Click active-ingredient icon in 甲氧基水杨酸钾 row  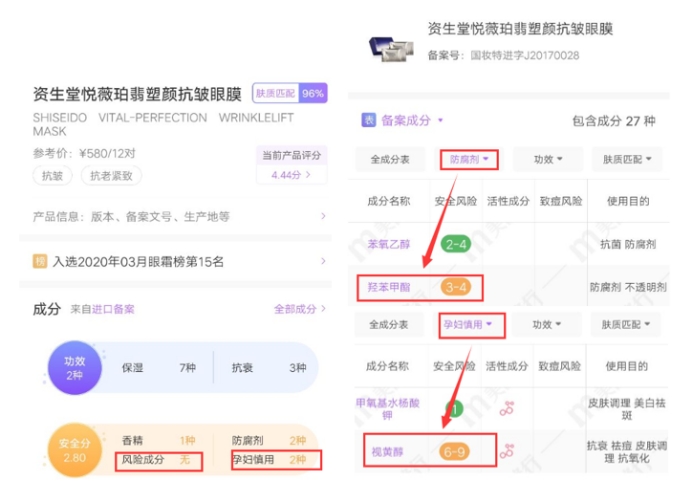(x=506, y=408)
